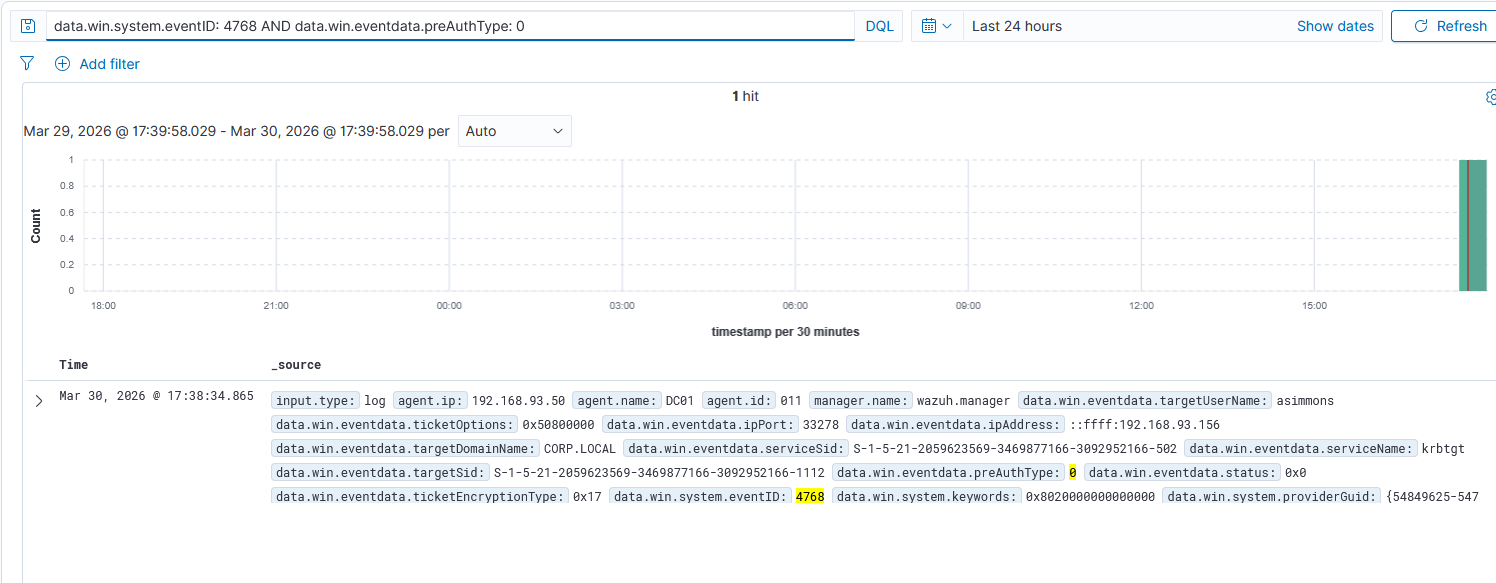The width and height of the screenshot is (1496, 583).
Task: Click the ticketEncryptionType value 0x17
Action: coord(587,496)
